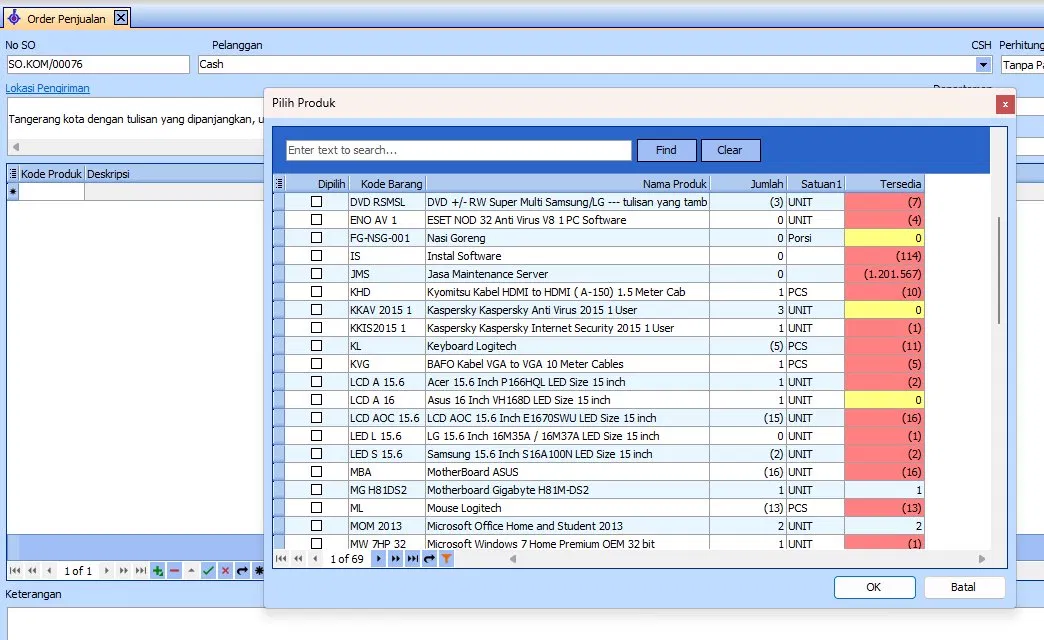The height and width of the screenshot is (640, 1044).
Task: Open the Pelanggan dropdown arrow
Action: (x=983, y=65)
